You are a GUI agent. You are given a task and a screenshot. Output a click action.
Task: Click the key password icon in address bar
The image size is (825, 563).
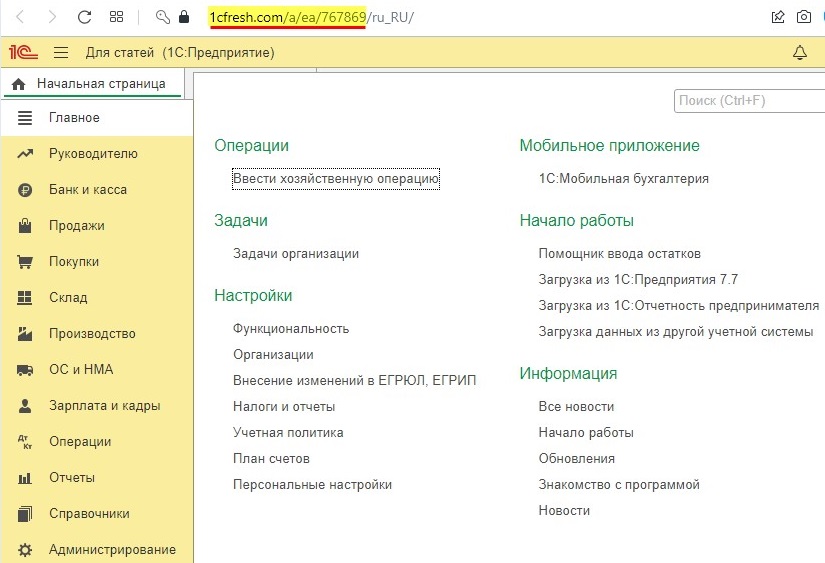(x=163, y=17)
